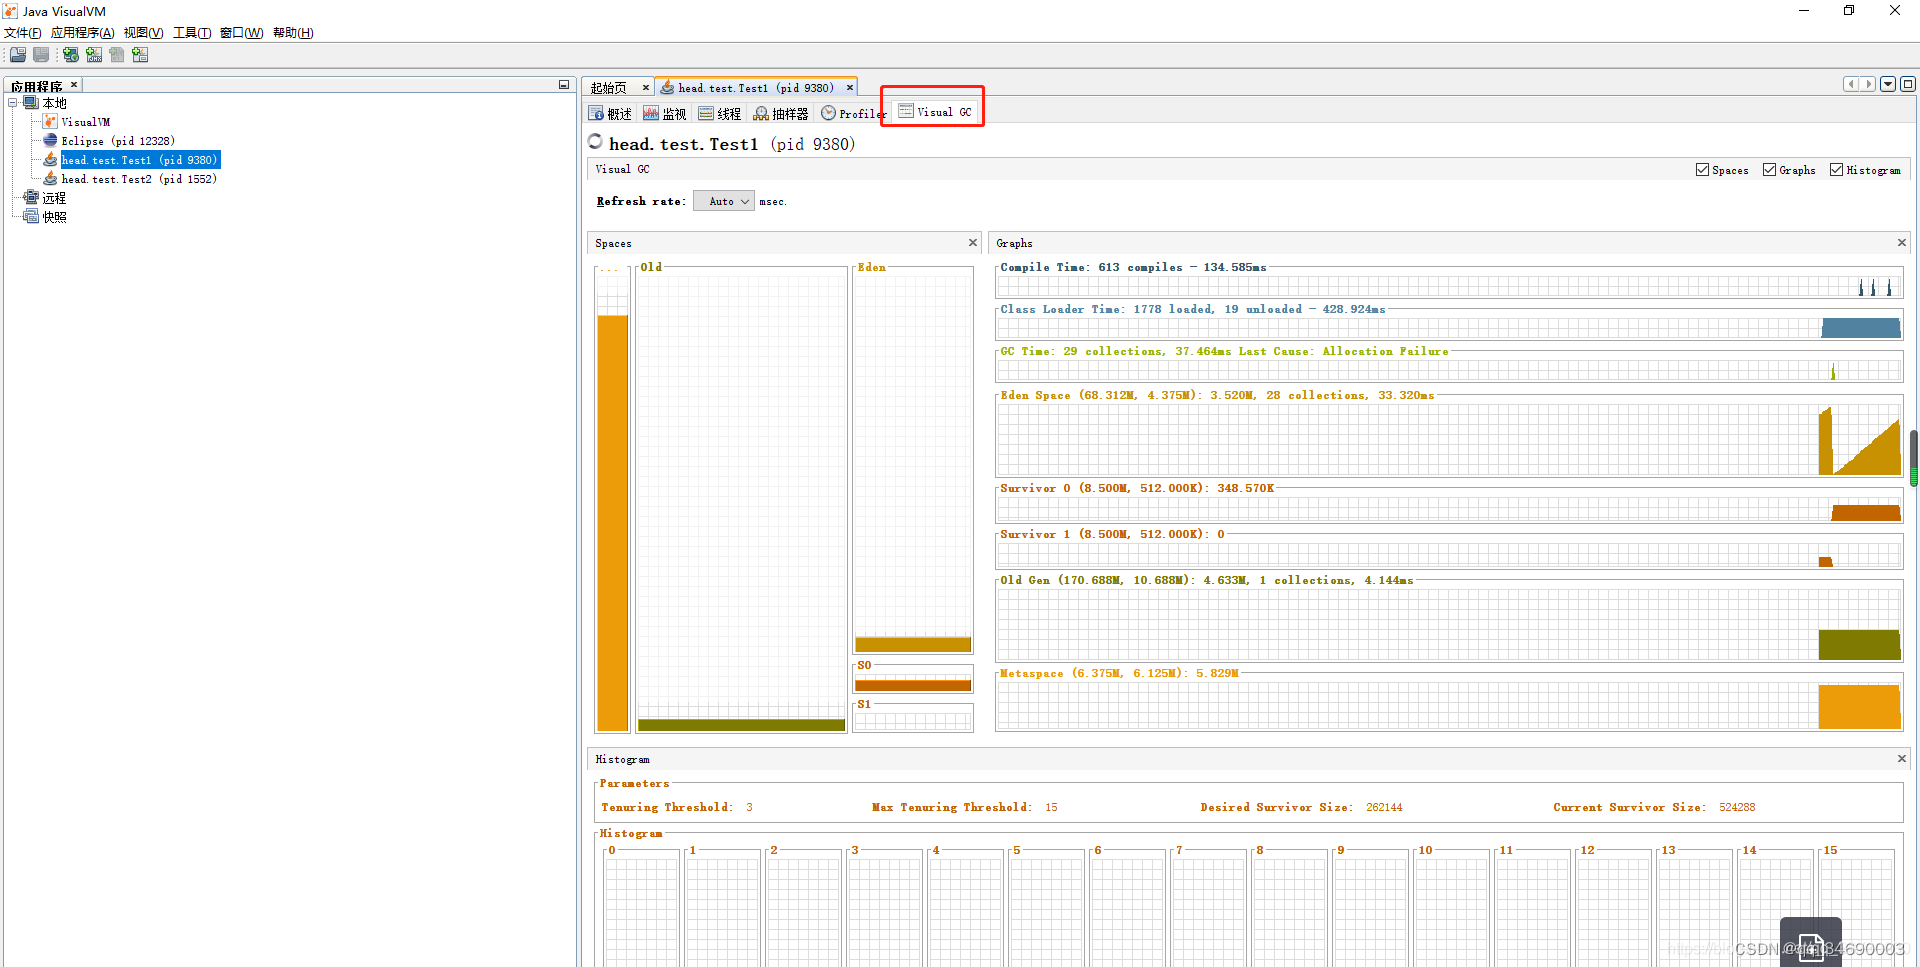Collapse the 本地 tree node
The image size is (1920, 967).
pos(13,103)
